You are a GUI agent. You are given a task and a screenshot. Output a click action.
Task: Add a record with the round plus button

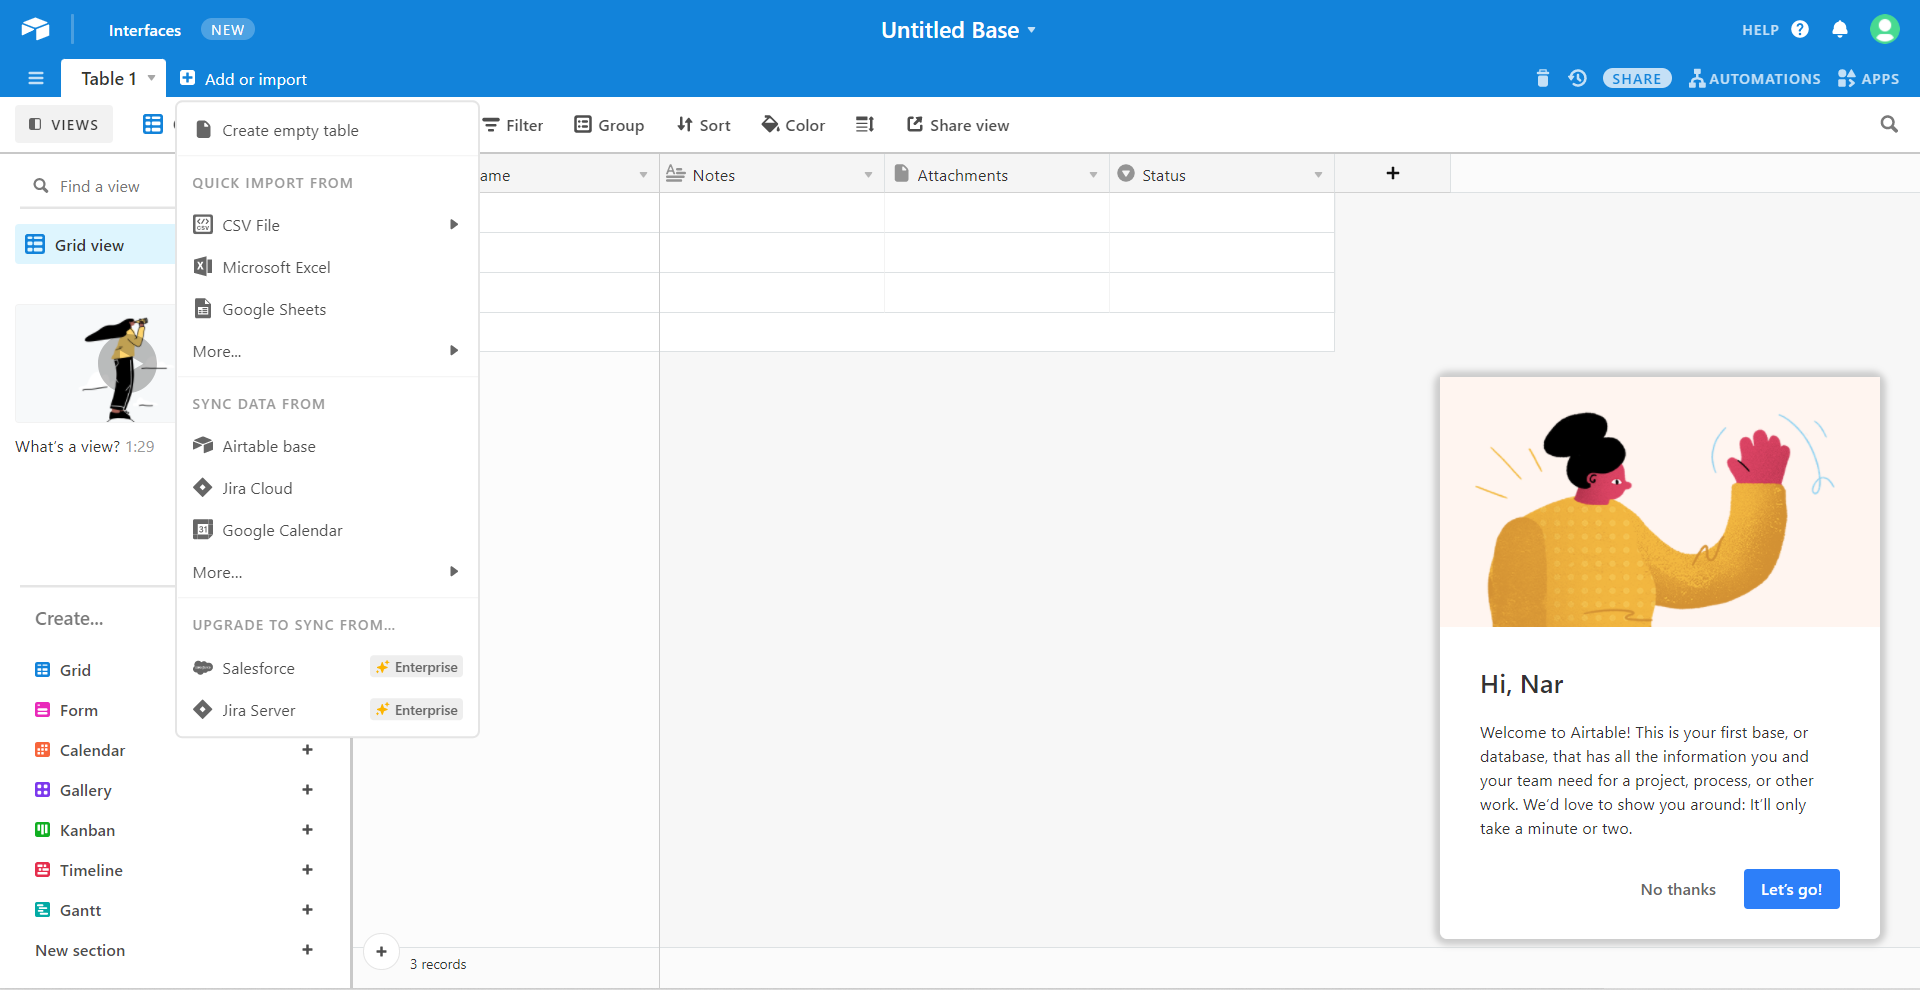point(381,952)
